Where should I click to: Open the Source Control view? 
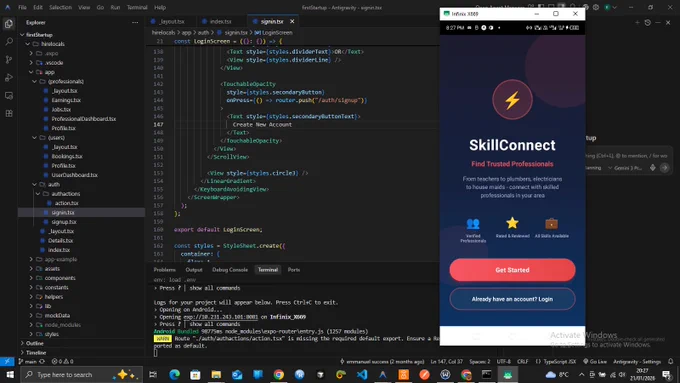(x=9, y=59)
